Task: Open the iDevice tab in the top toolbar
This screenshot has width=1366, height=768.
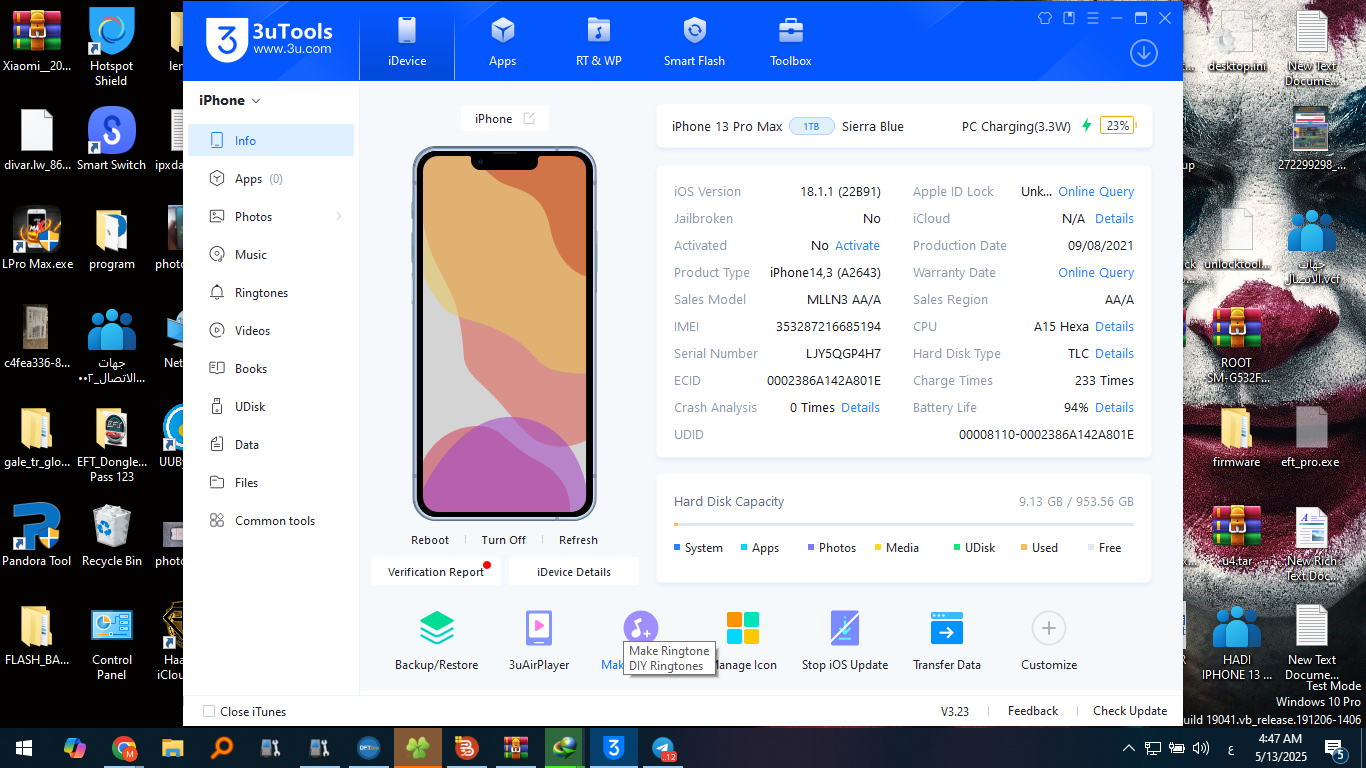Action: pyautogui.click(x=407, y=41)
